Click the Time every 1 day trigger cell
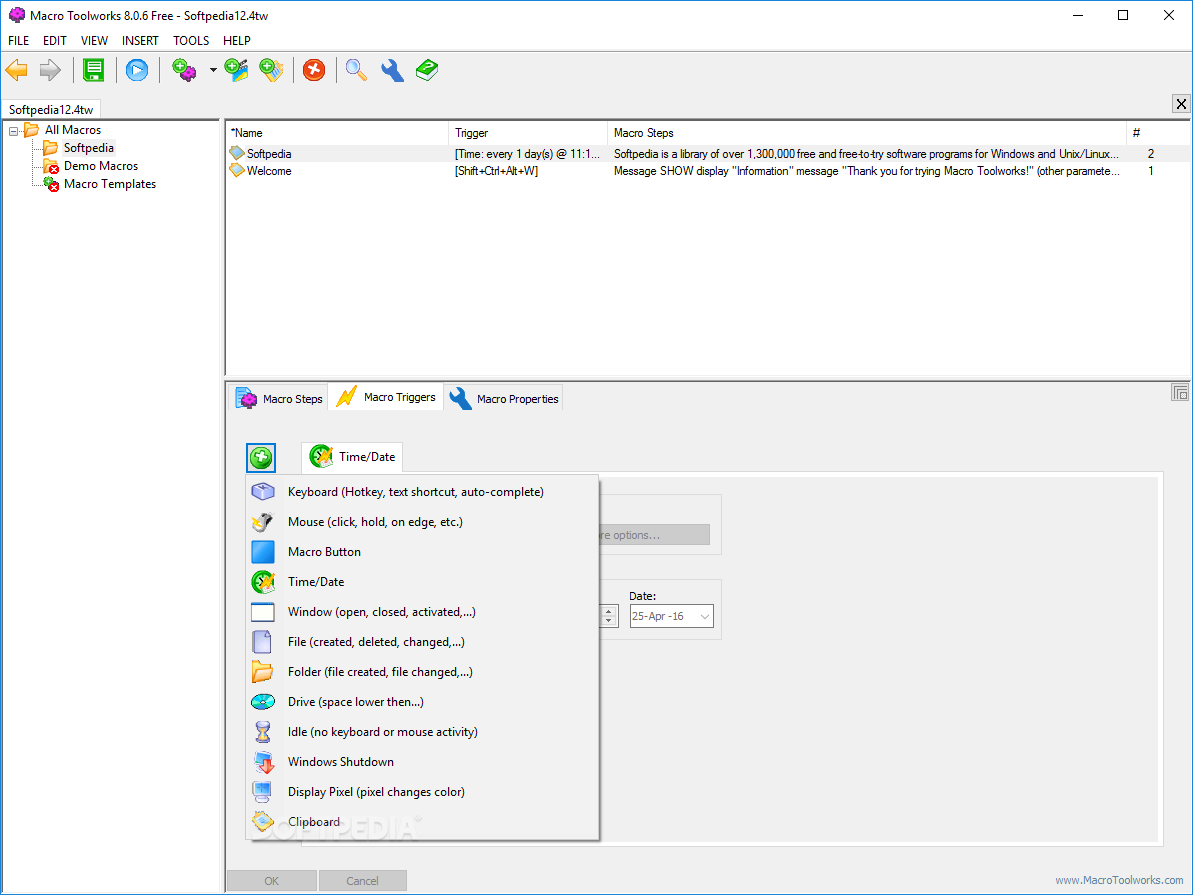Viewport: 1193px width, 895px height. (x=527, y=154)
